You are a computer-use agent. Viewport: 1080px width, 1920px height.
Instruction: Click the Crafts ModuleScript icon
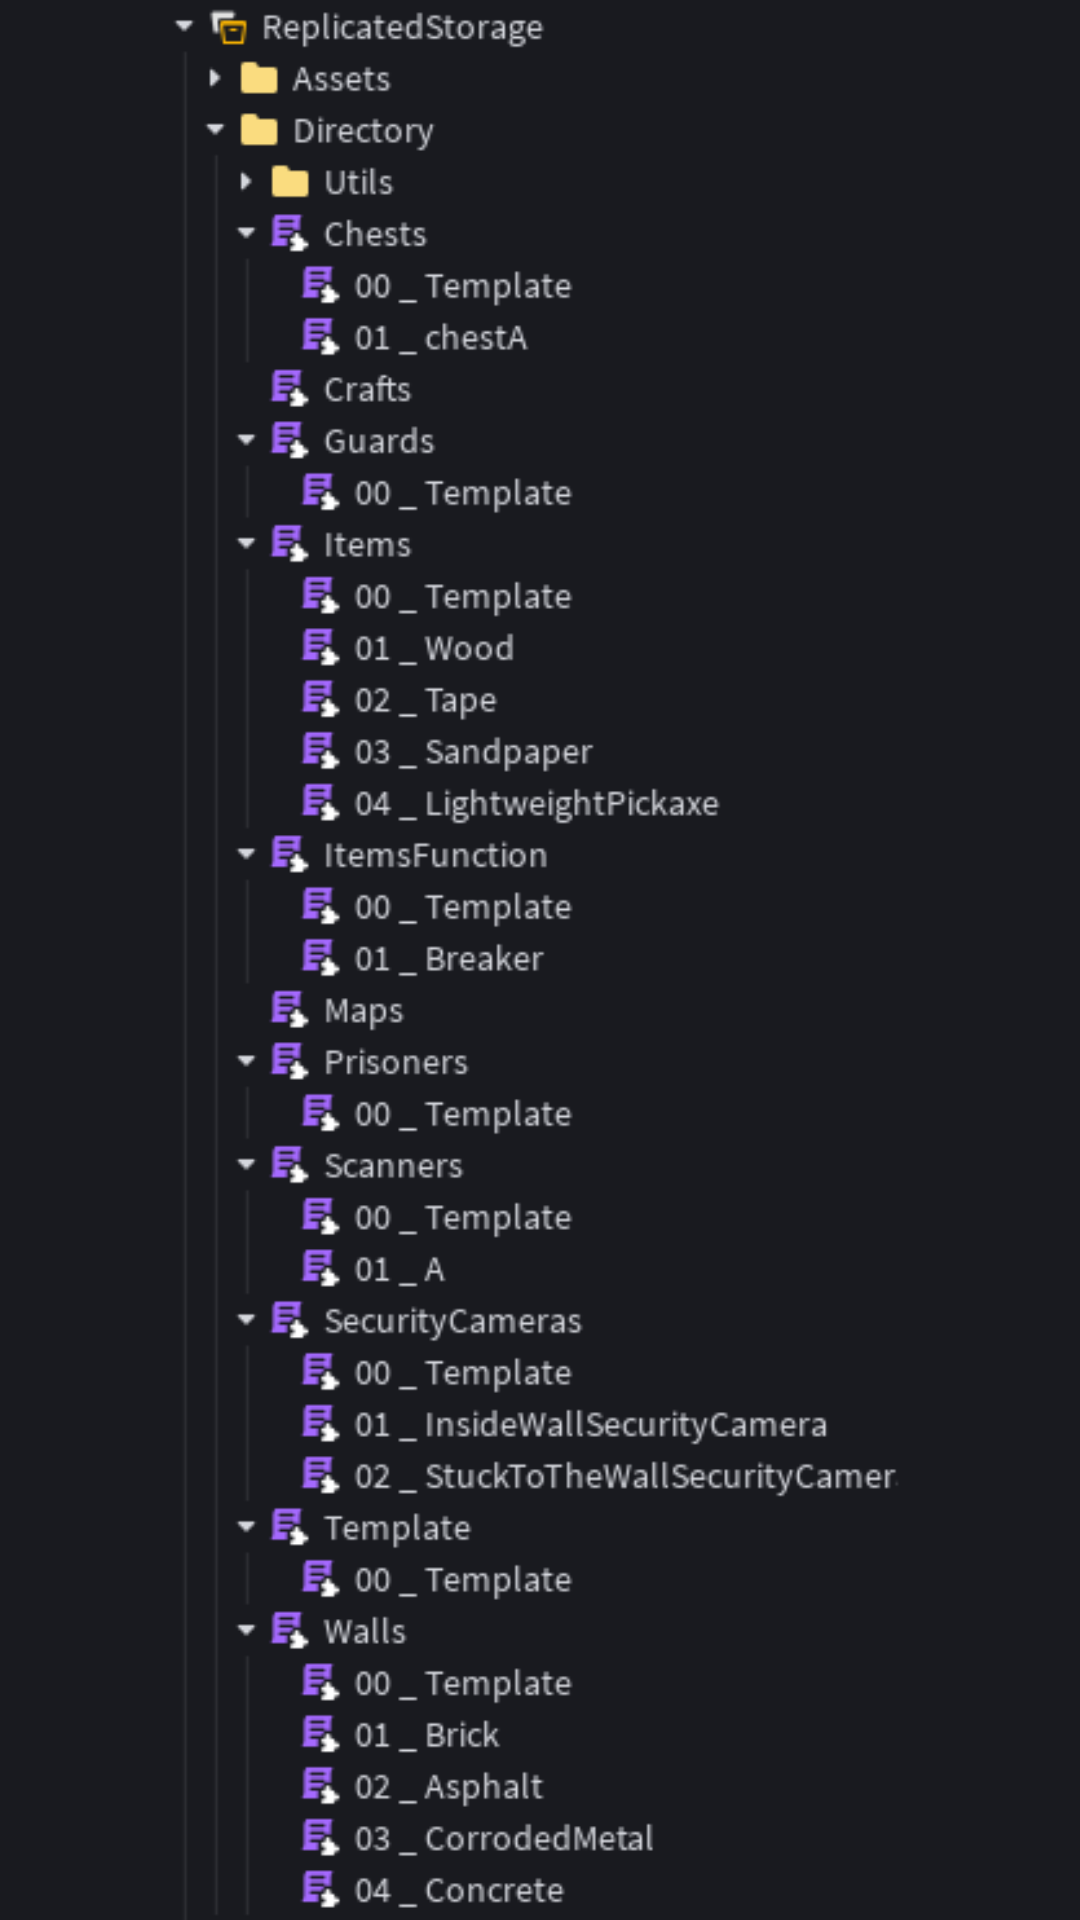point(289,389)
